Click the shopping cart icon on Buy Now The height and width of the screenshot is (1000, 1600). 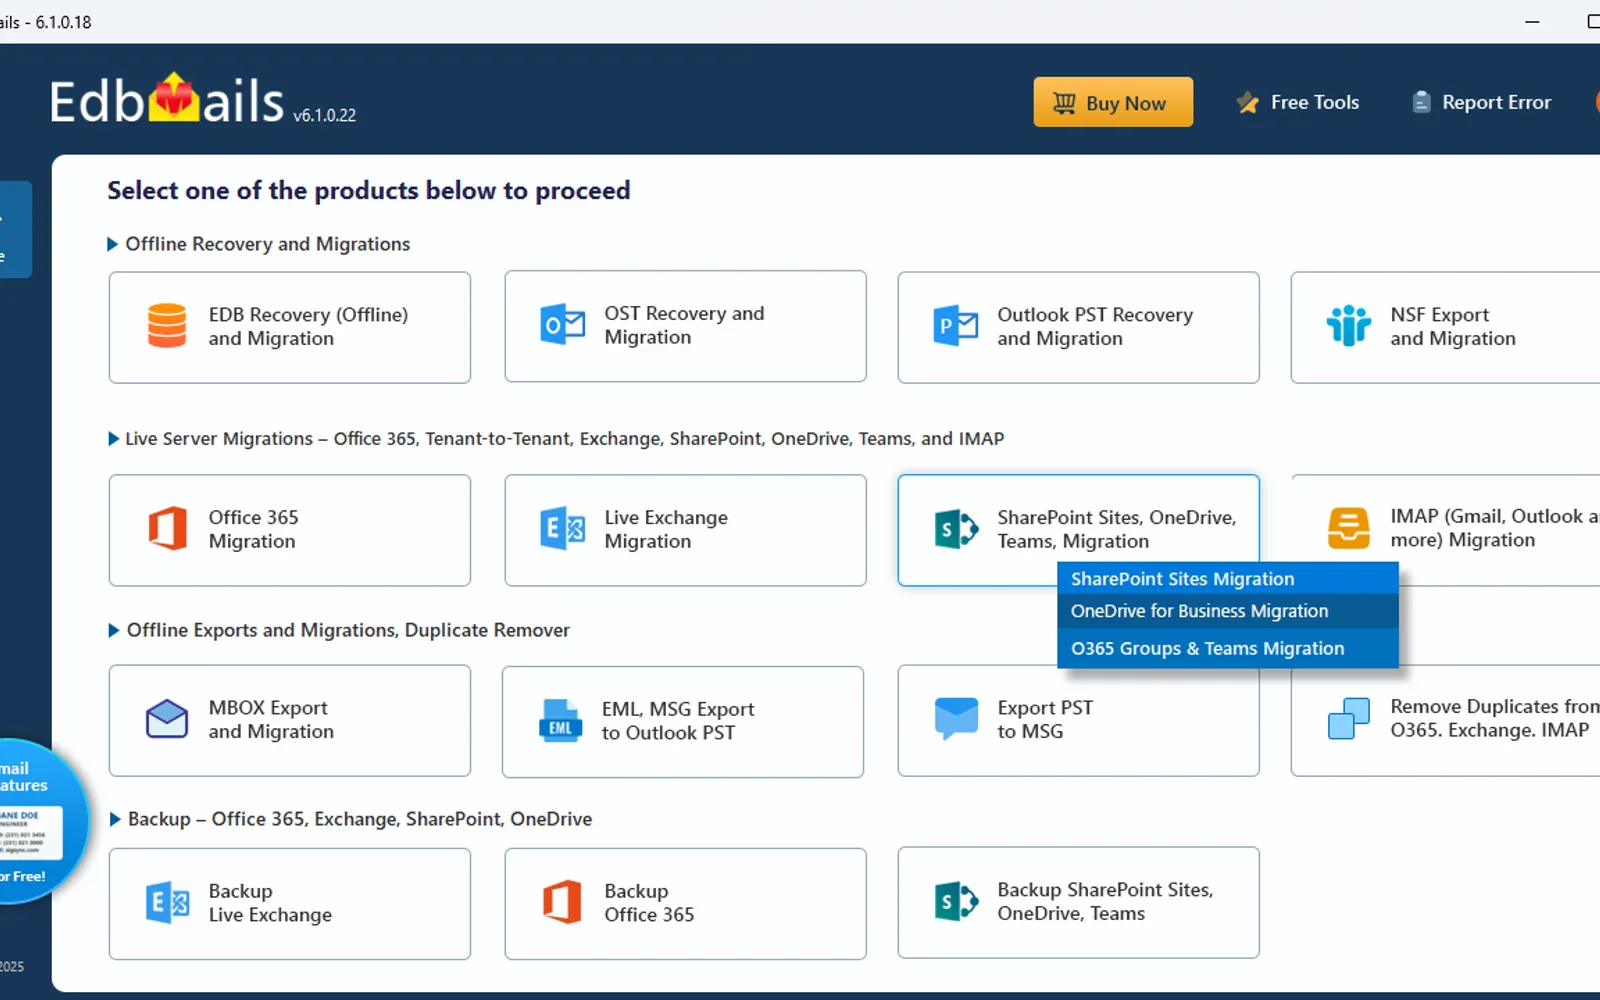tap(1064, 103)
